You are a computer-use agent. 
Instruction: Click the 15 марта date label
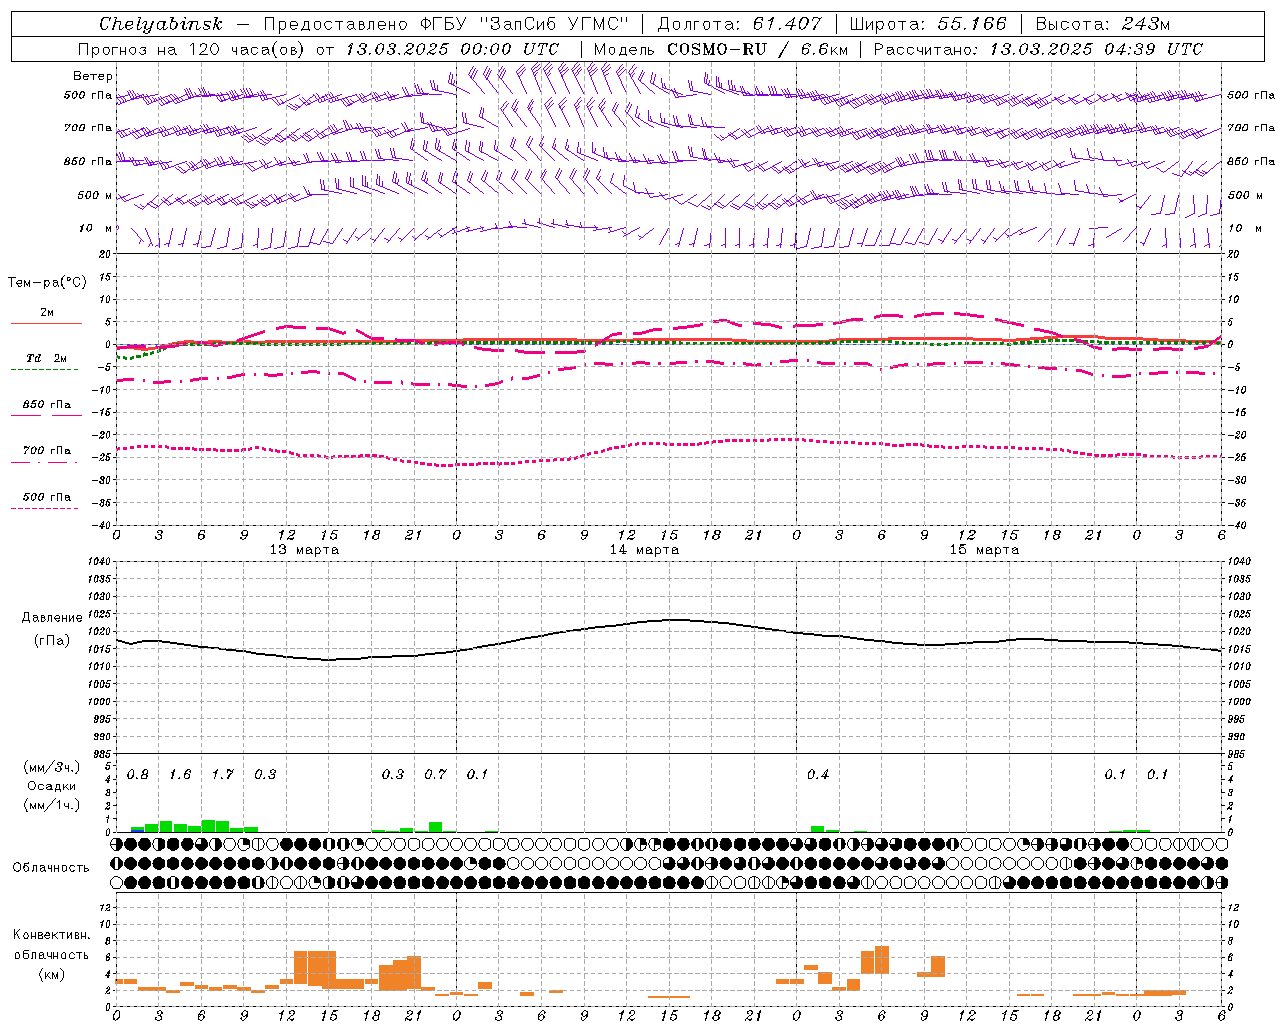coord(984,550)
